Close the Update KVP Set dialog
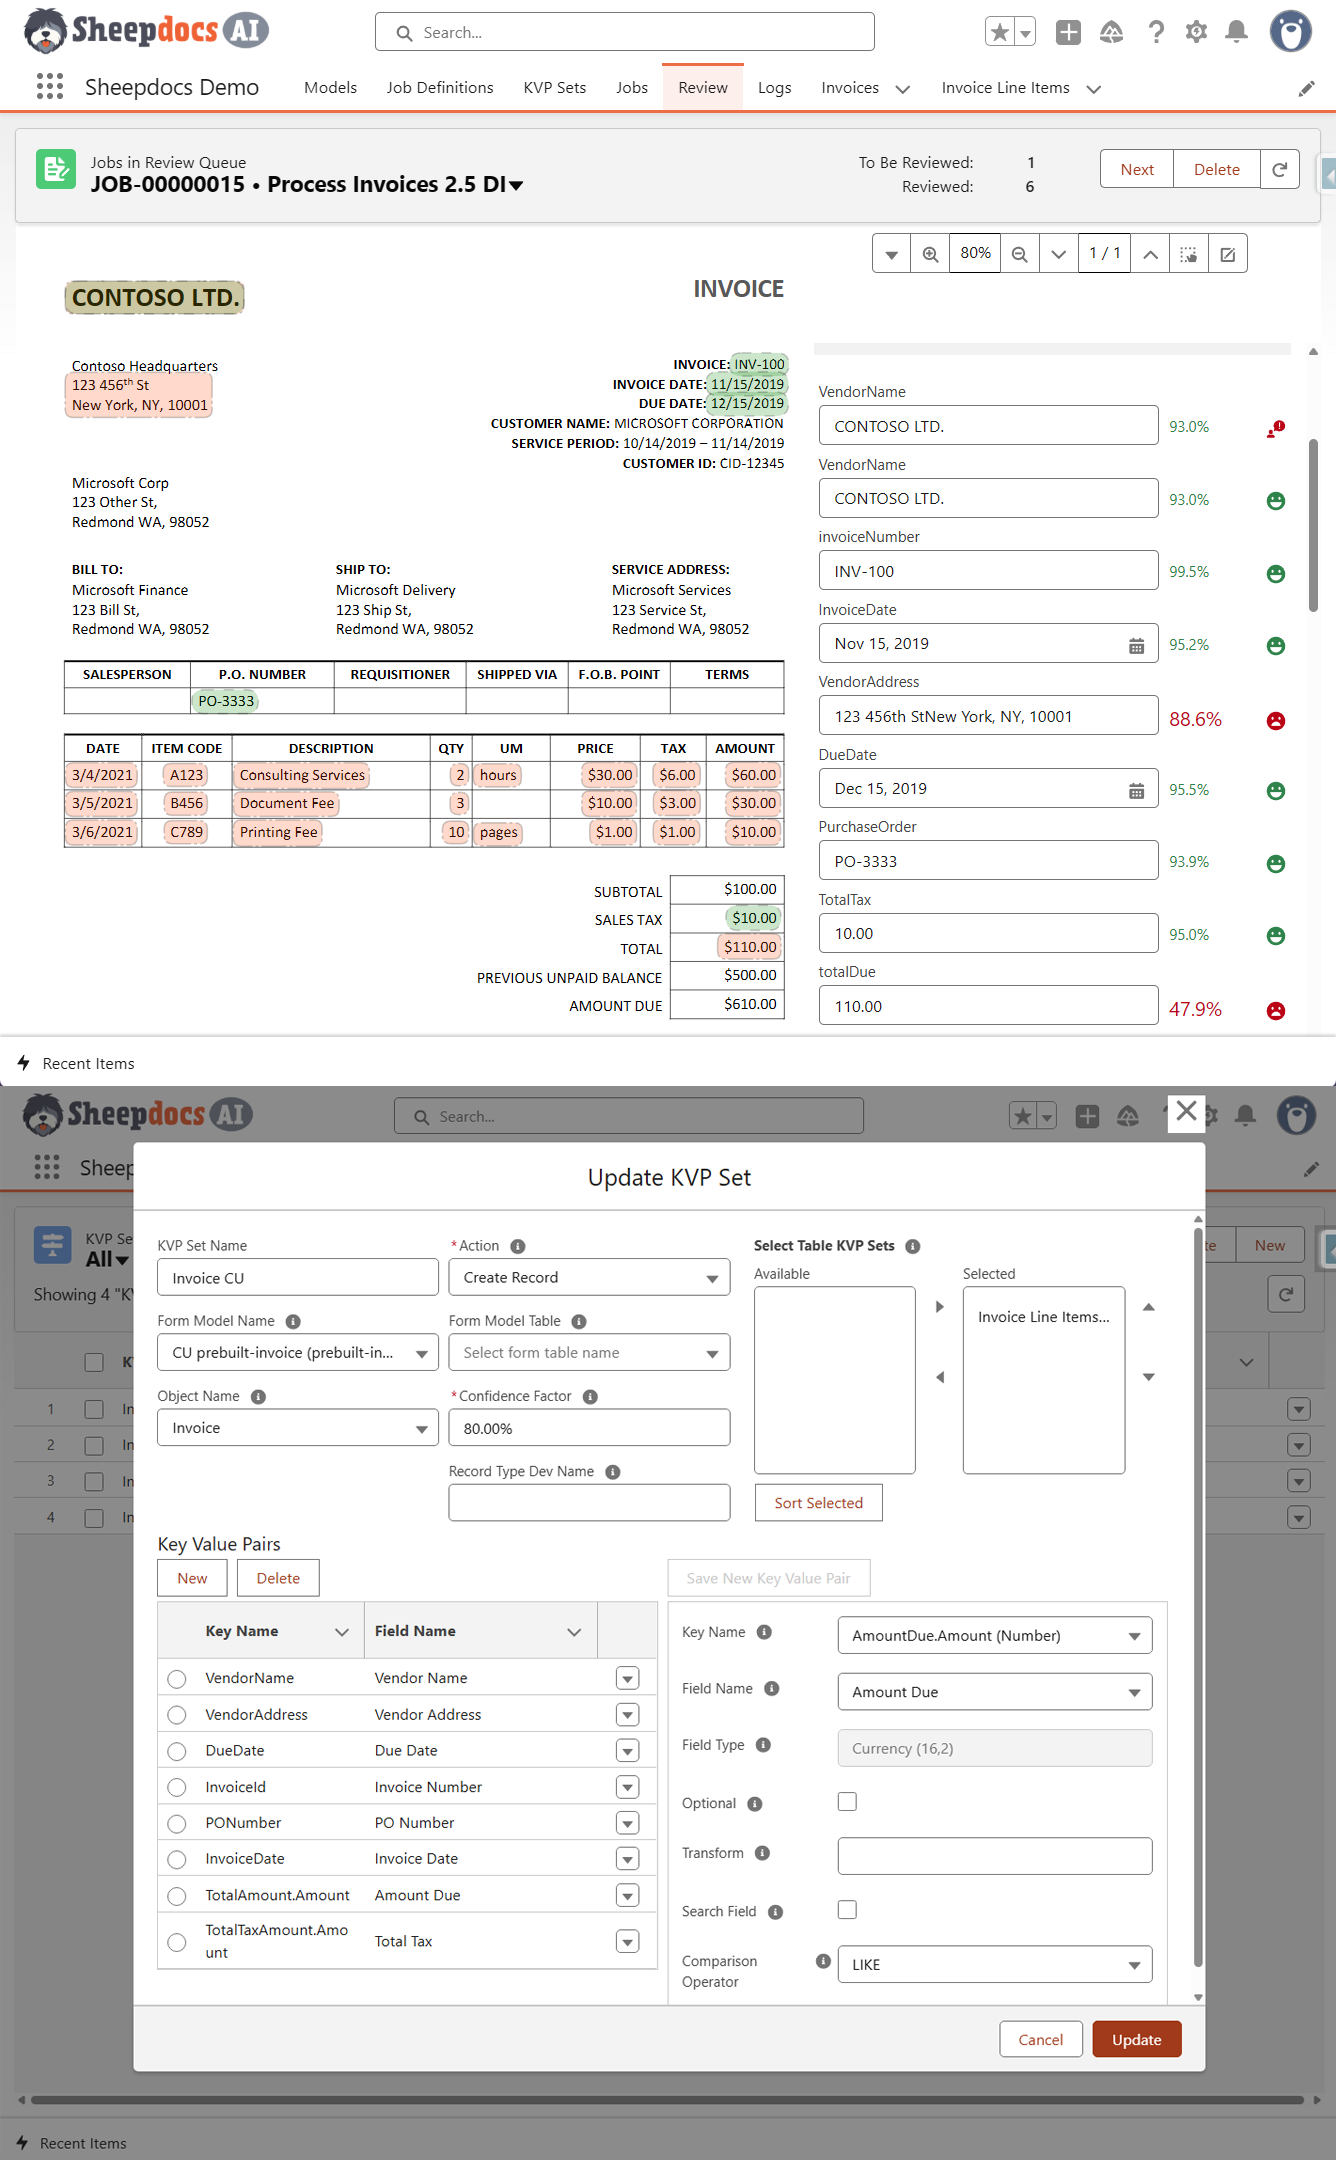Image resolution: width=1336 pixels, height=2160 pixels. click(1186, 1111)
